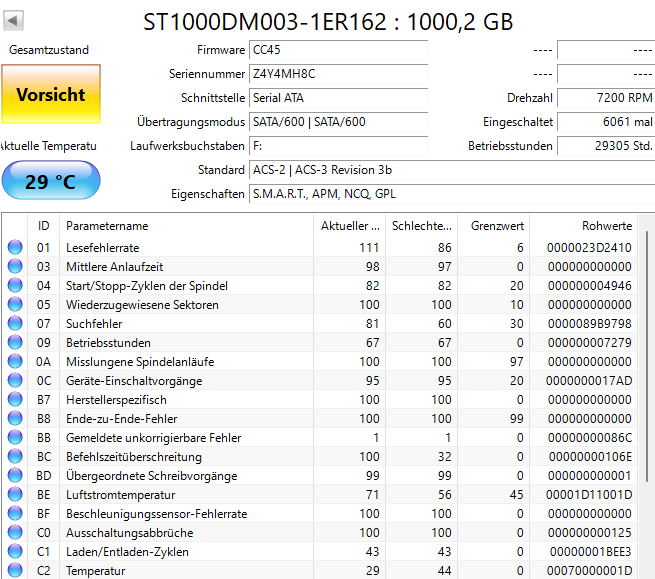Click status orb of Luftstromtemperatur row
The image size is (655, 579).
pos(15,495)
